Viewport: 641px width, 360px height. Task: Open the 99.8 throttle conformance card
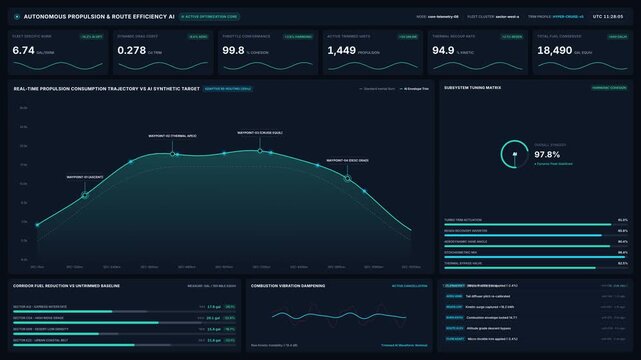coord(268,52)
